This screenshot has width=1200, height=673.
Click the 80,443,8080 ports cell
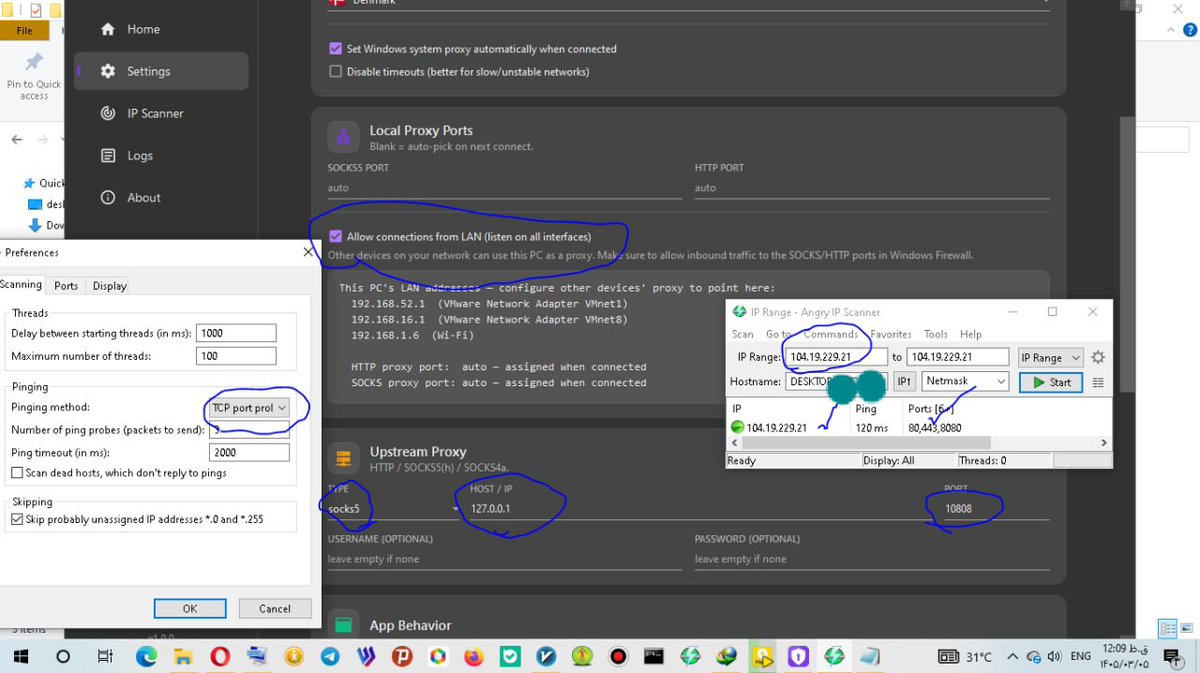(935, 428)
